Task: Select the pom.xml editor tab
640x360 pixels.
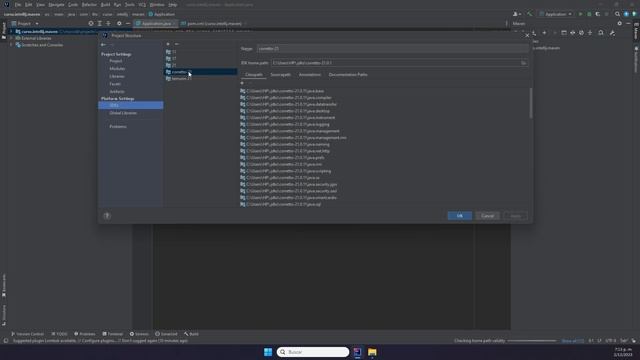Action: coord(214,24)
